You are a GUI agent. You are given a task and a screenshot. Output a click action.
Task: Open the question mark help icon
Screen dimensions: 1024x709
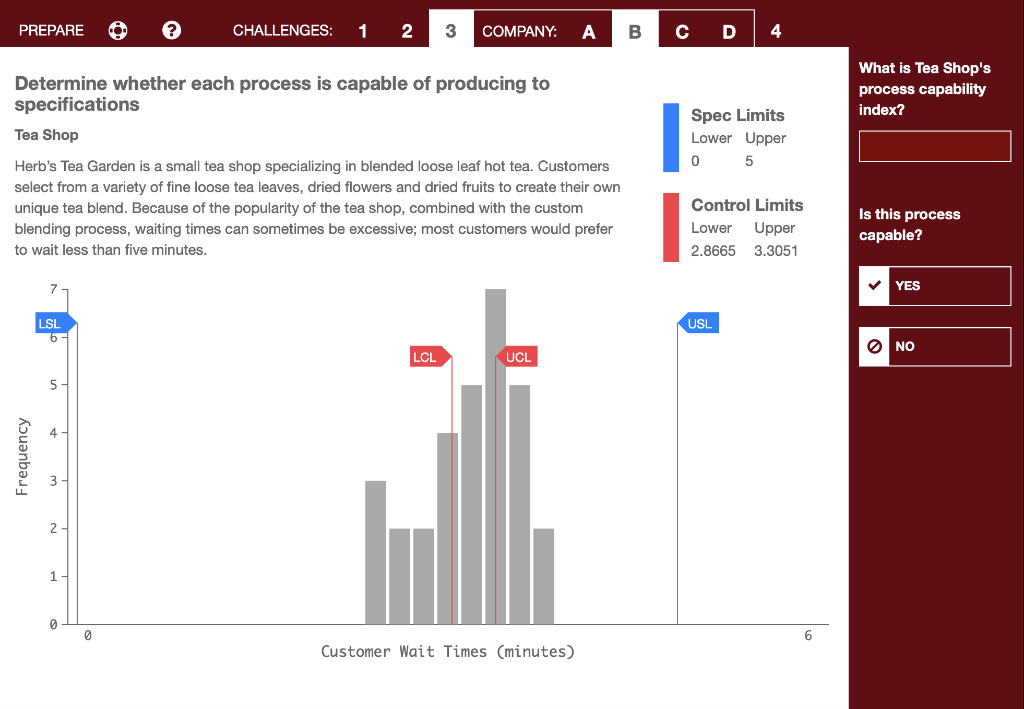coord(172,30)
